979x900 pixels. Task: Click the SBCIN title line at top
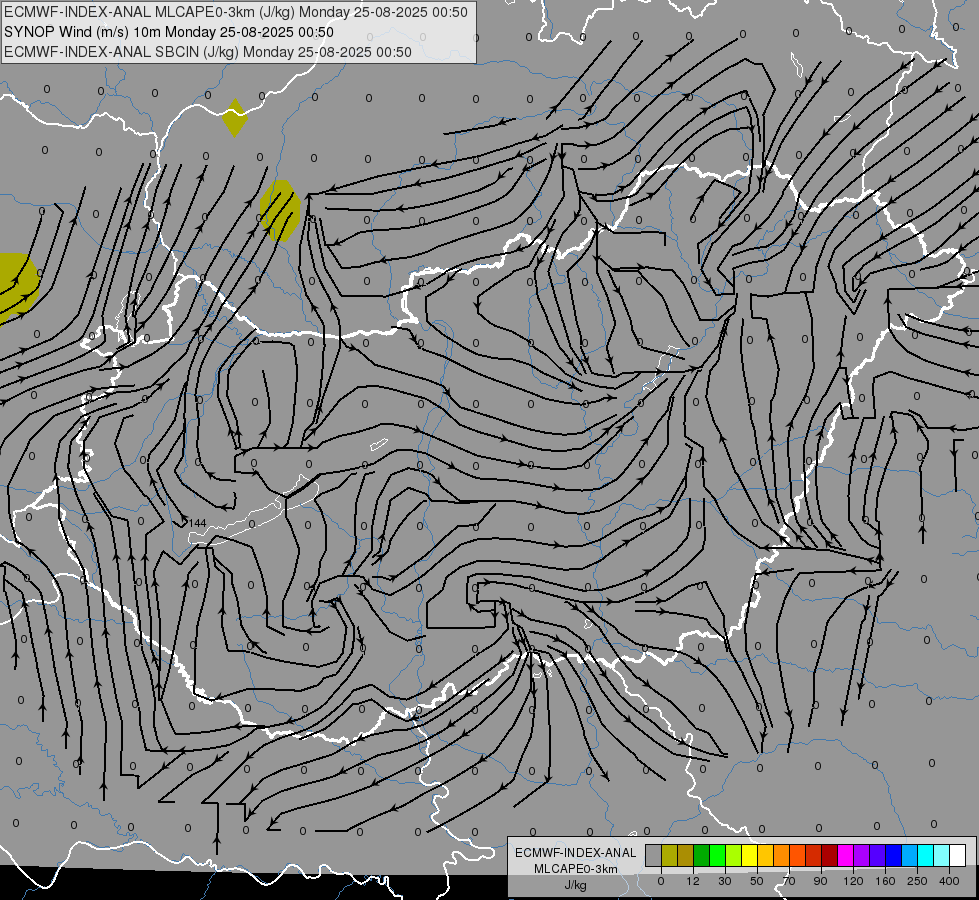[208, 52]
